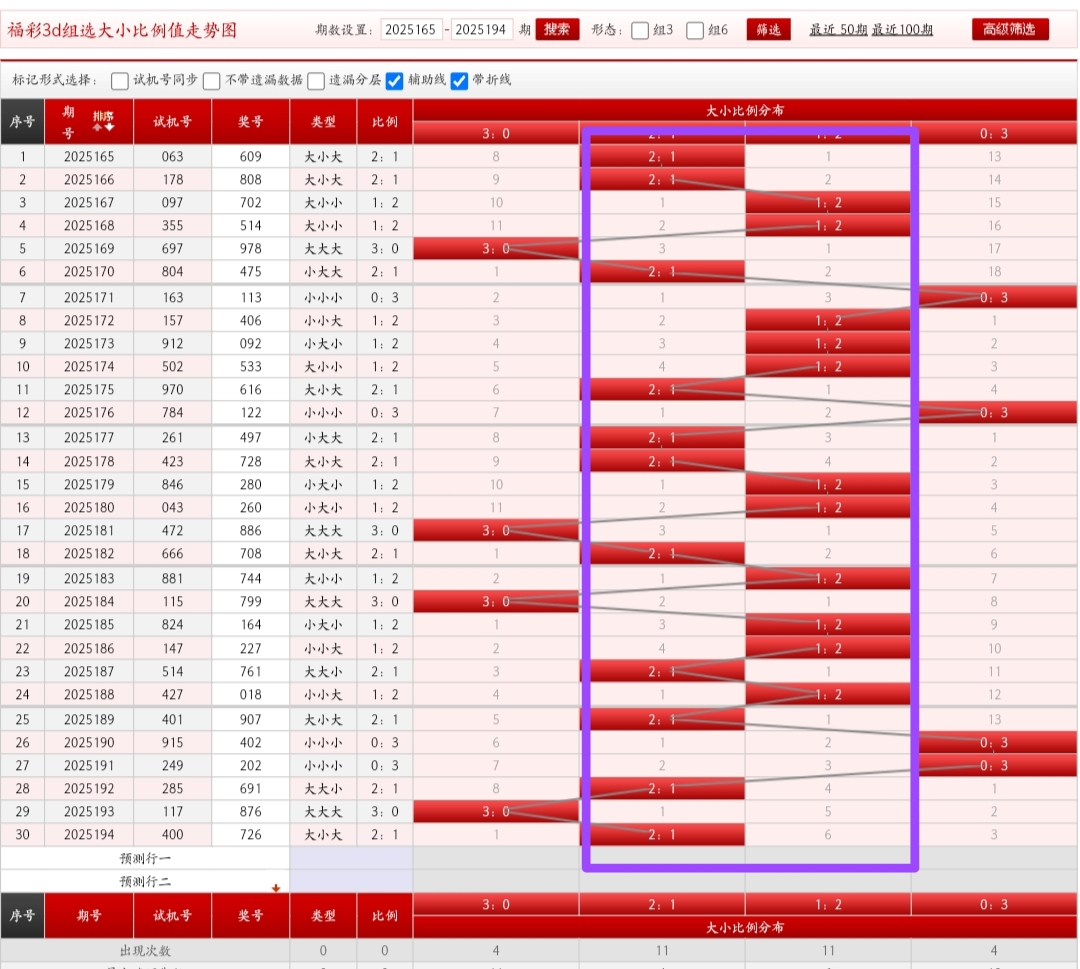Uncheck the 辅助线 checkbox
This screenshot has height=969, width=1080.
[394, 80]
